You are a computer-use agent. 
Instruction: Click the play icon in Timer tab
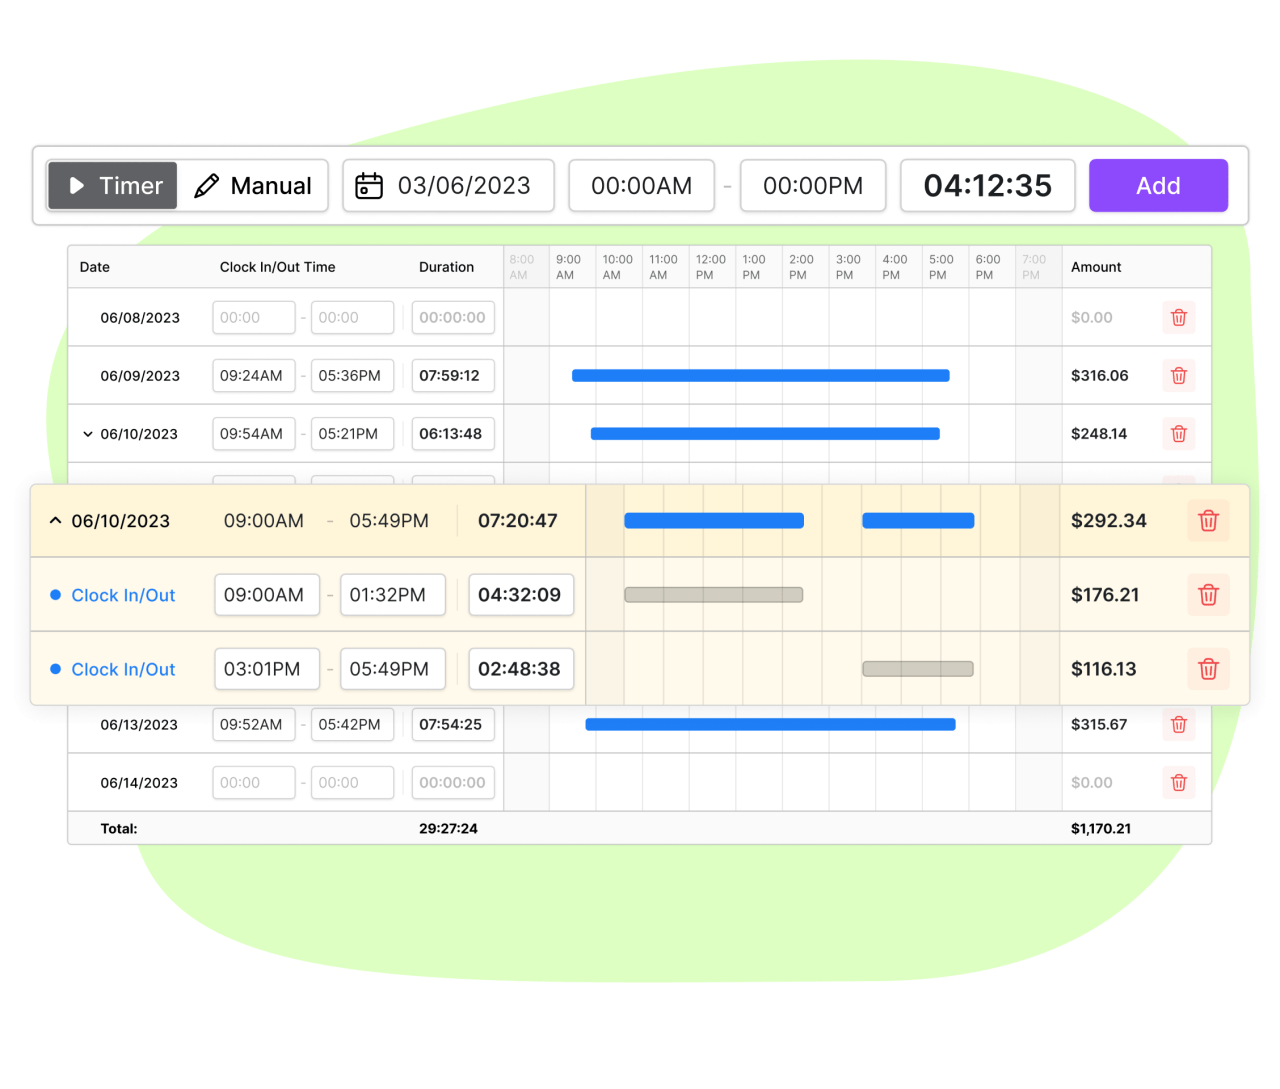click(x=76, y=185)
